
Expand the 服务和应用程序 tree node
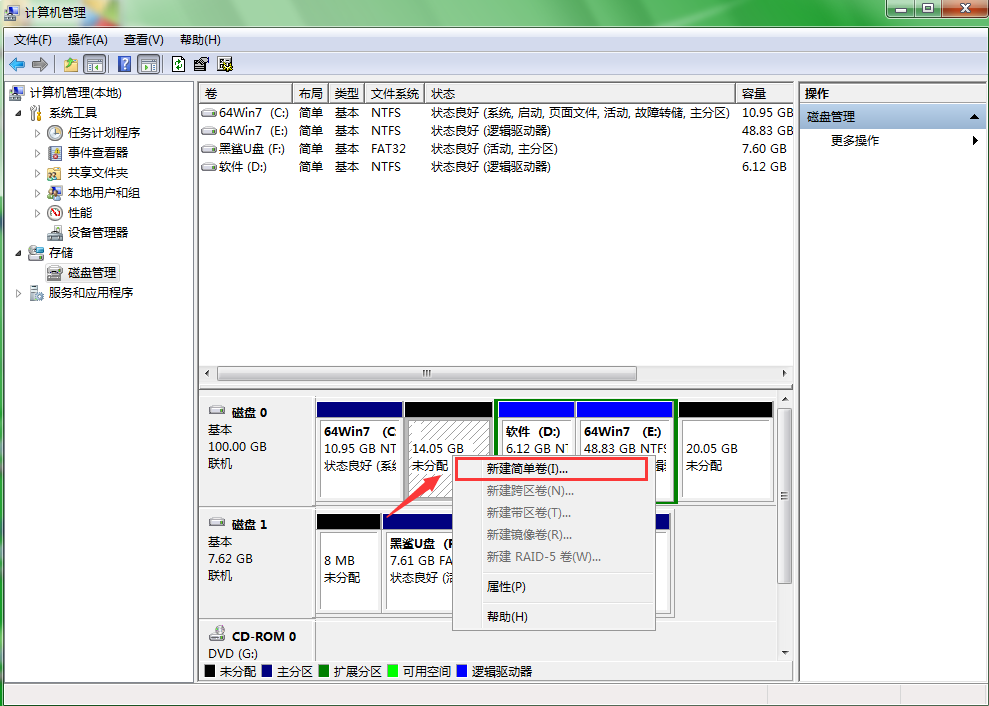pyautogui.click(x=19, y=293)
